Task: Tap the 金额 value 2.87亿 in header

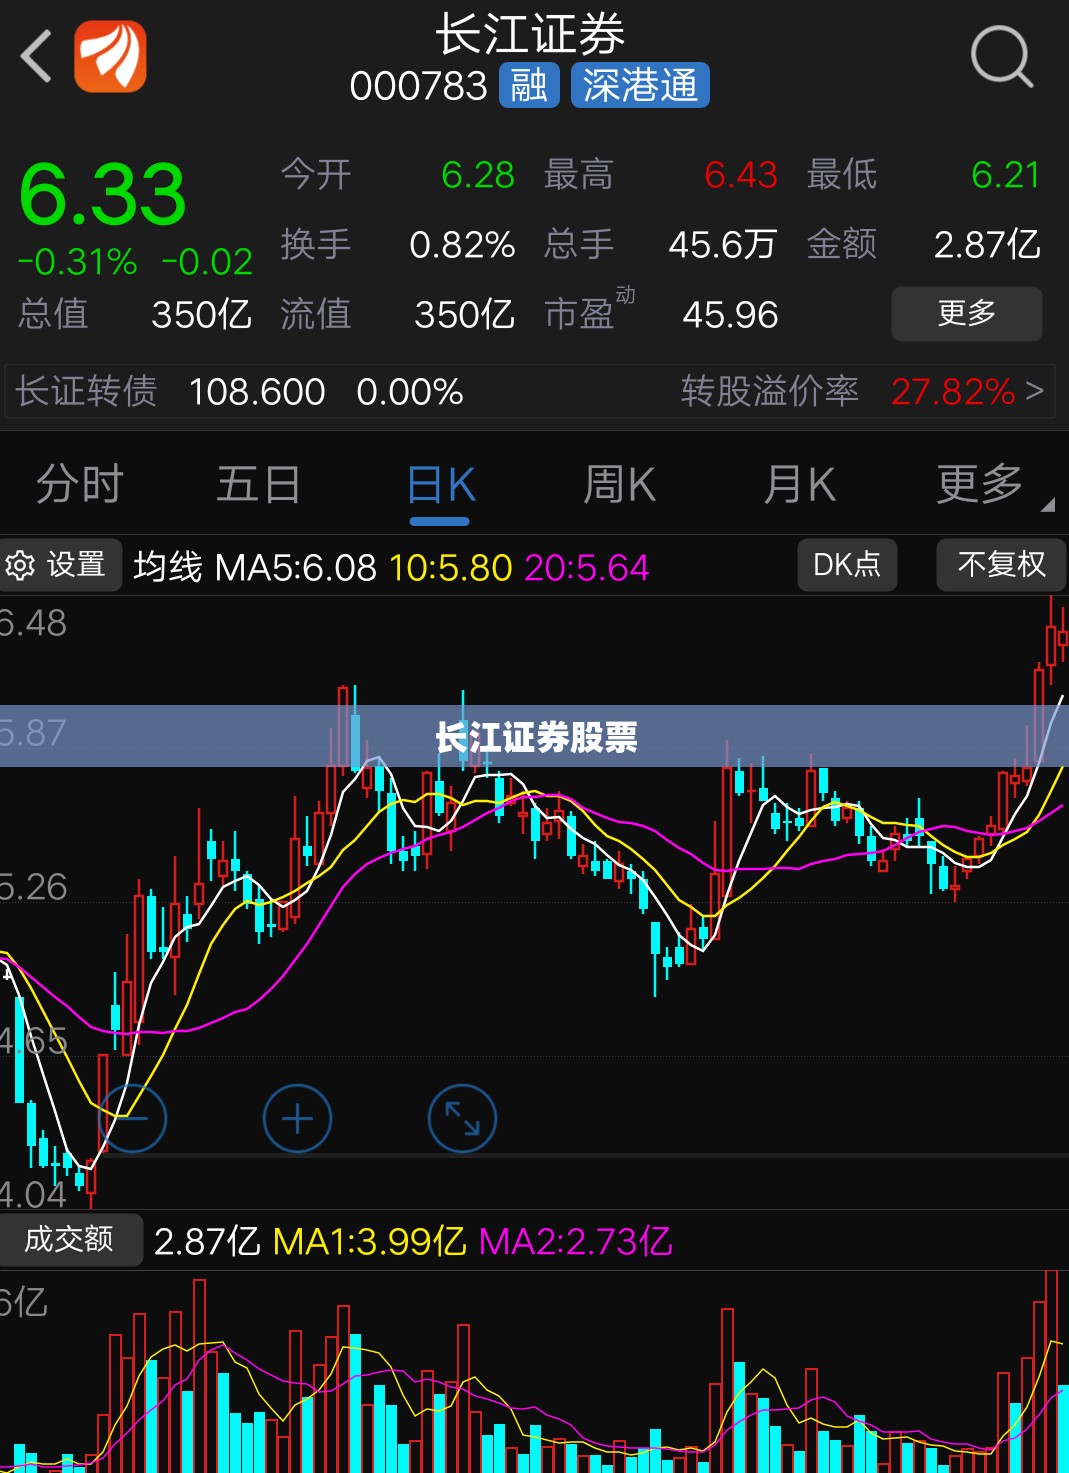Action: (x=987, y=245)
